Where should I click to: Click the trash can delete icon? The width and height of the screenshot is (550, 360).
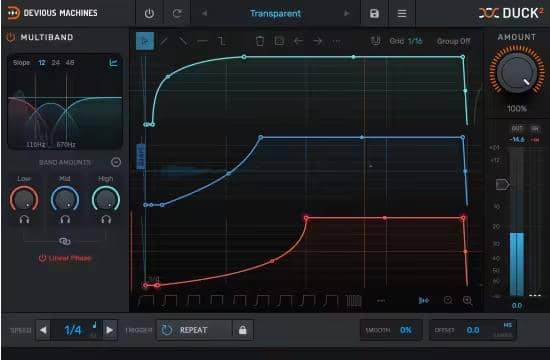coord(260,41)
